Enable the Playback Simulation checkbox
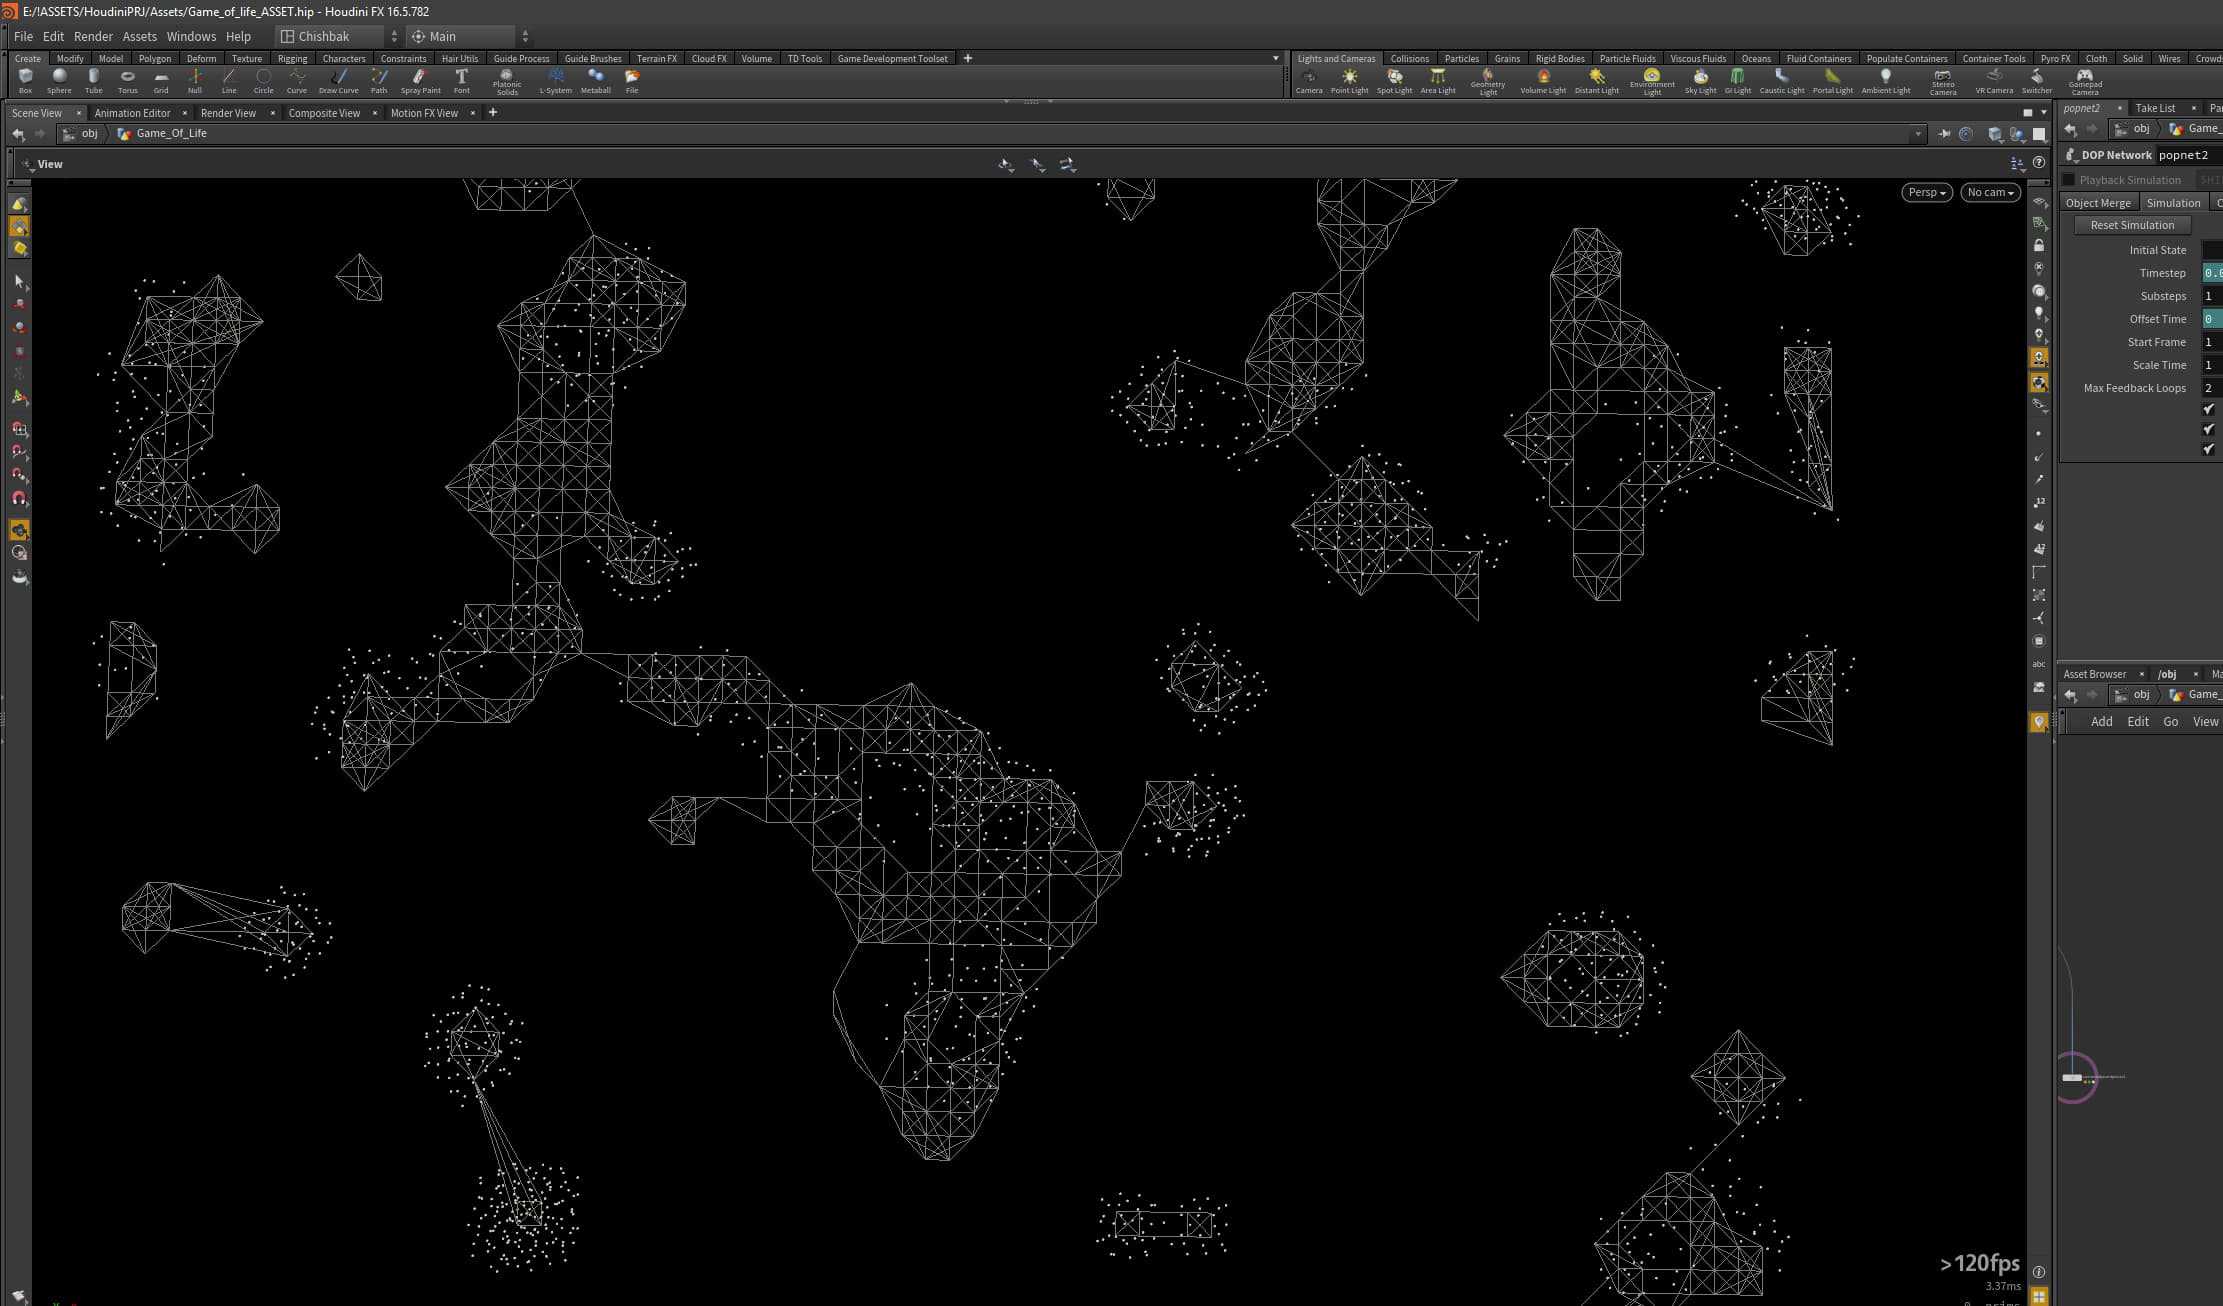 click(x=2068, y=179)
